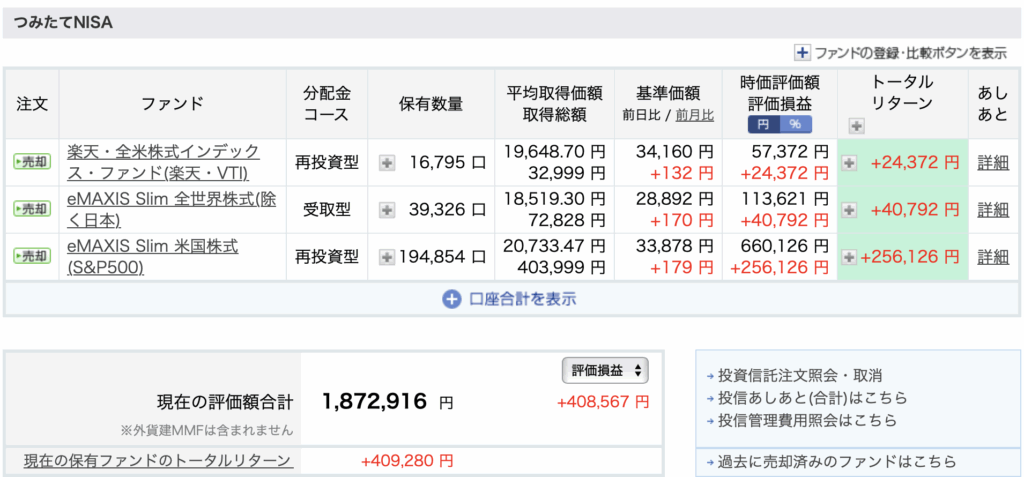Switch valuation display to 円

click(x=763, y=123)
